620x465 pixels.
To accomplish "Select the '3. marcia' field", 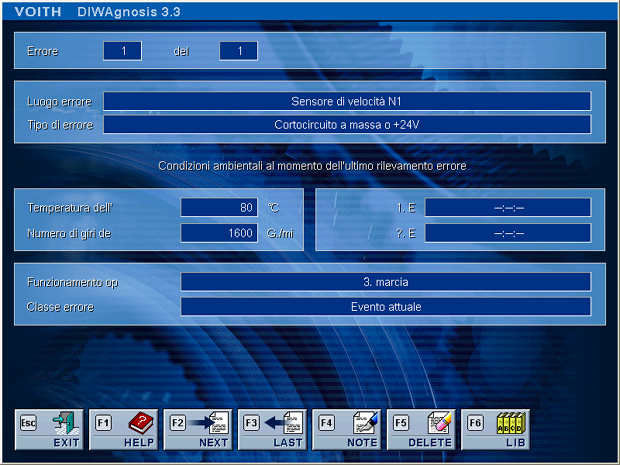I will tap(386, 282).
